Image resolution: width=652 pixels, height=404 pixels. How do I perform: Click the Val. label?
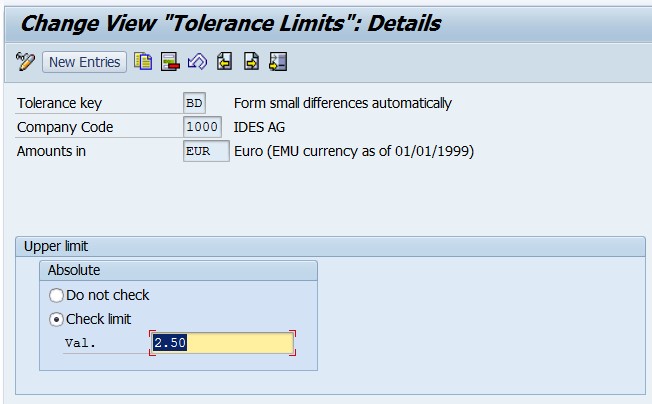80,343
